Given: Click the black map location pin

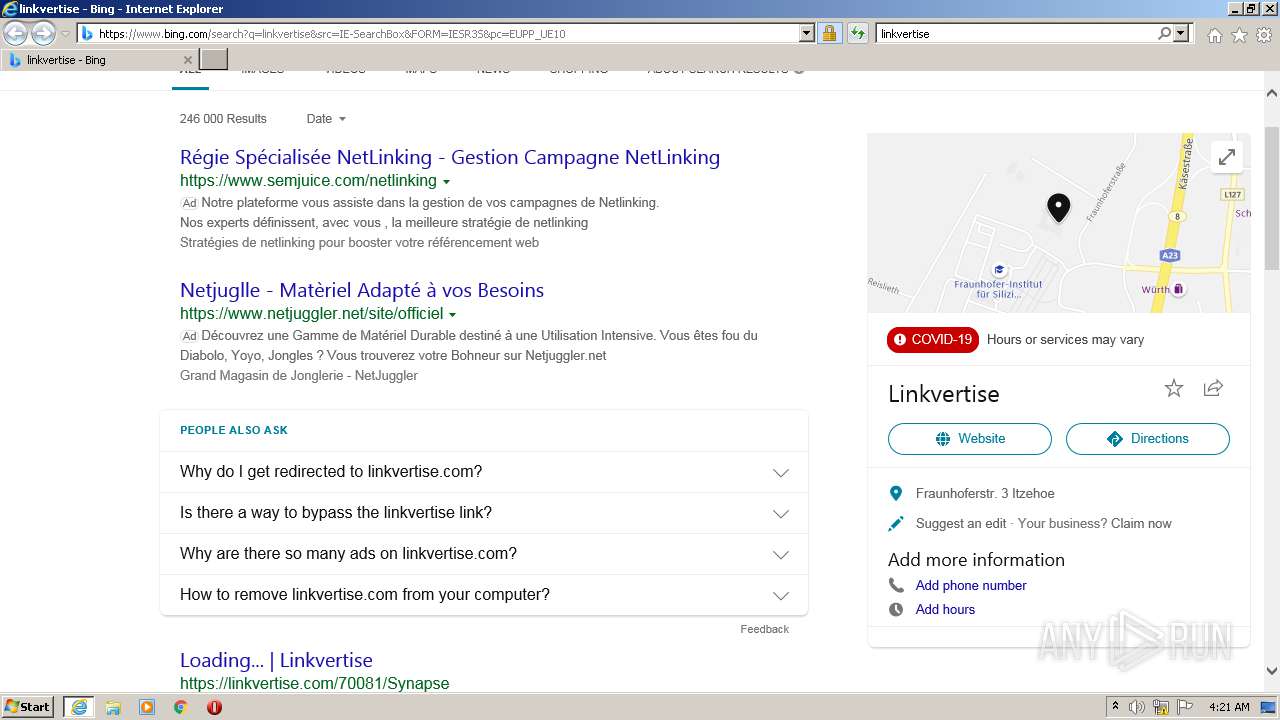Looking at the screenshot, I should pos(1058,207).
